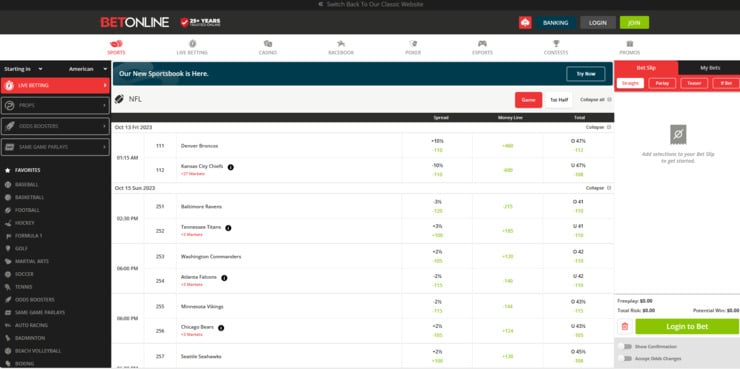Select Martial Arts in the sports sidebar

click(x=32, y=261)
